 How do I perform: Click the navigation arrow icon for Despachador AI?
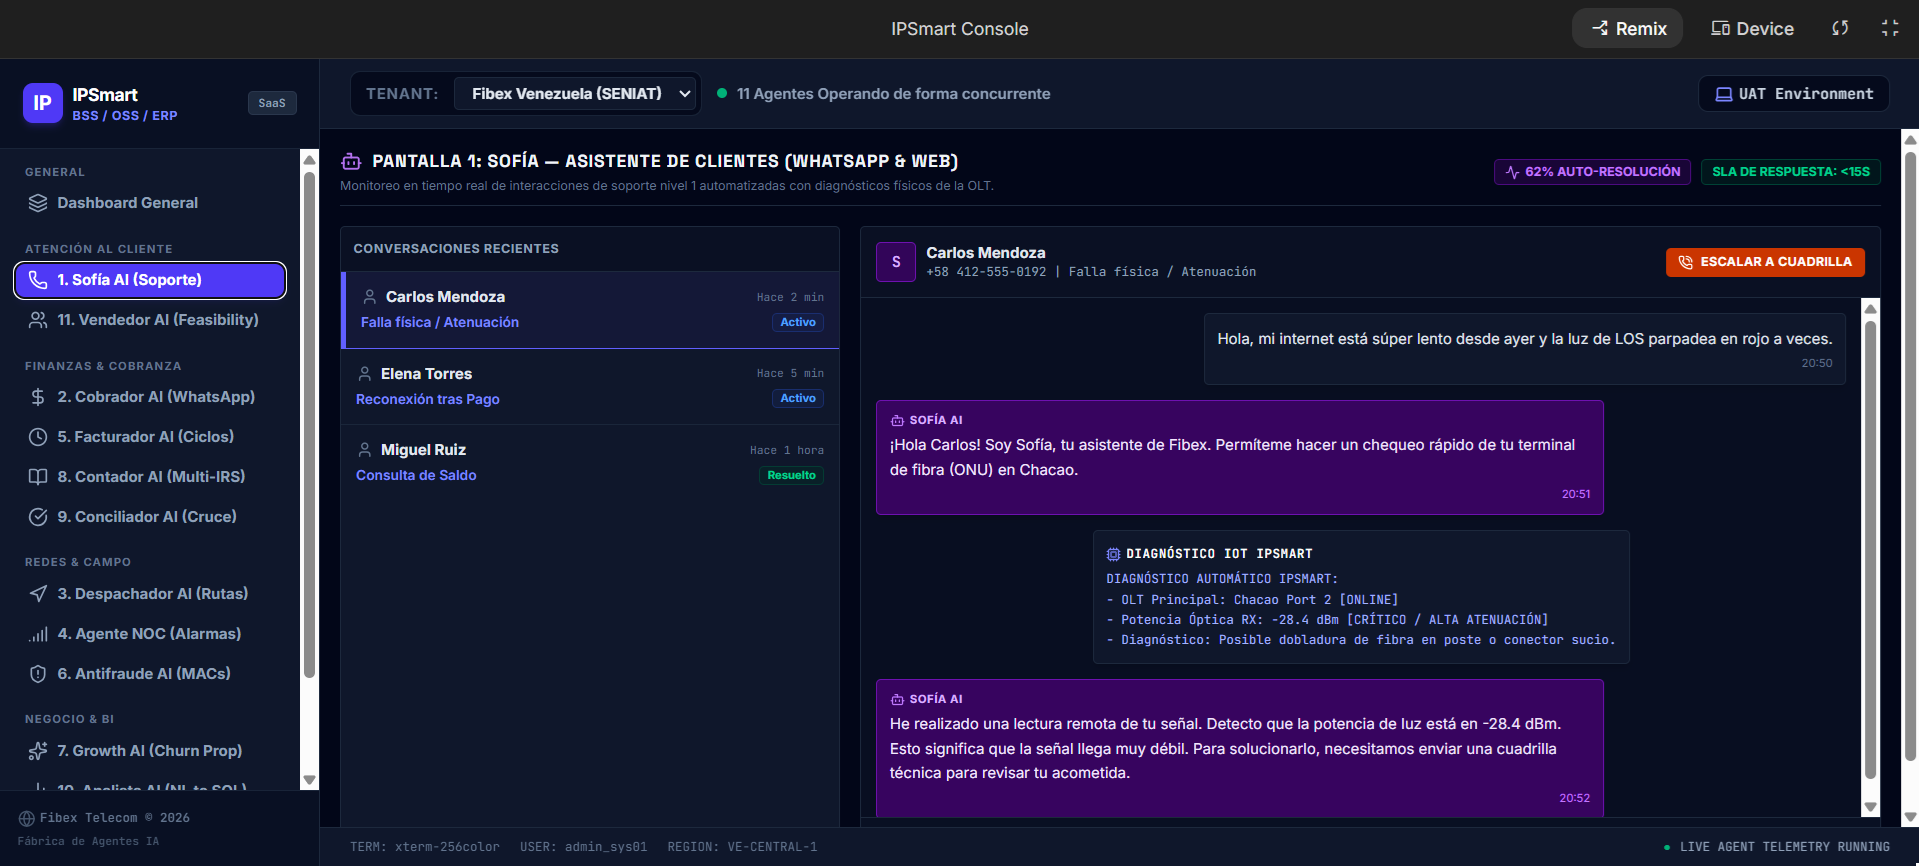(x=38, y=594)
